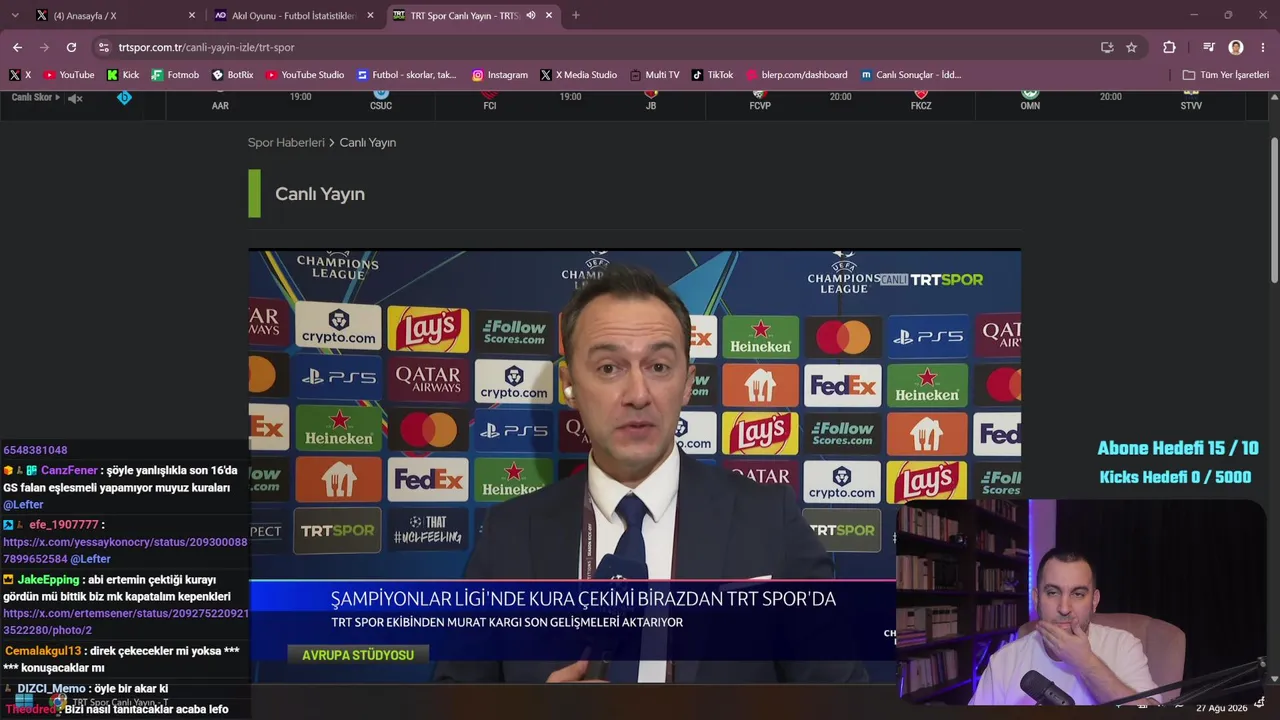Open the X Media Studio bookmark
This screenshot has height=720, width=1280.
tap(579, 75)
